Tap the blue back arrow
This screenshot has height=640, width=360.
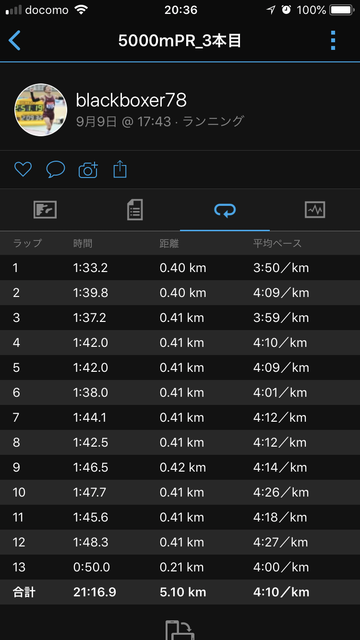(15, 40)
